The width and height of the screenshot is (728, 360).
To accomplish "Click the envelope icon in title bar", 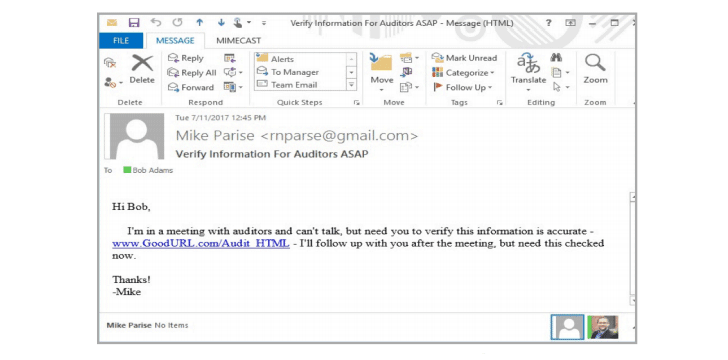I will coord(111,22).
